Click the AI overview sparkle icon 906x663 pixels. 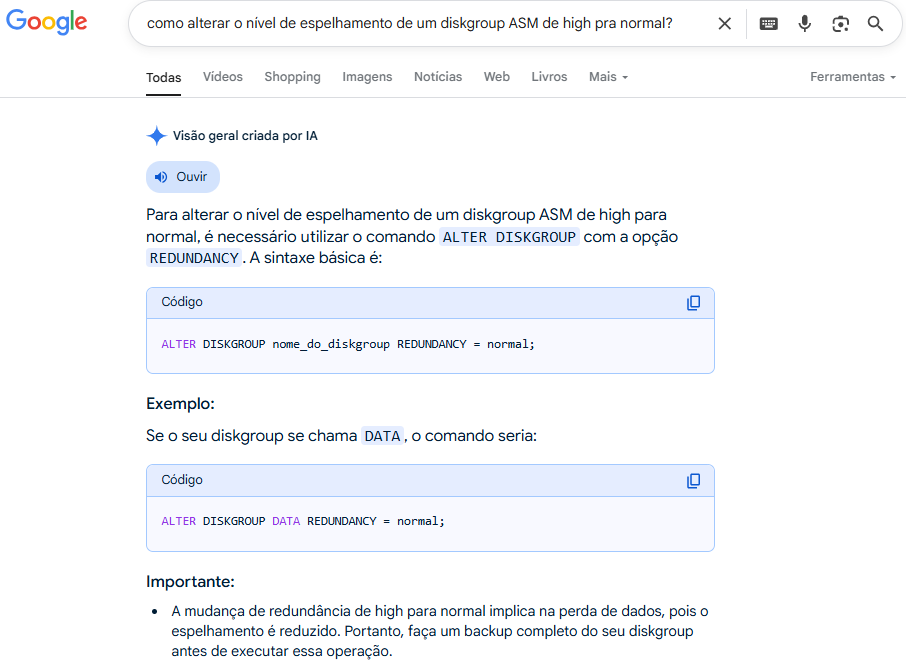[156, 136]
